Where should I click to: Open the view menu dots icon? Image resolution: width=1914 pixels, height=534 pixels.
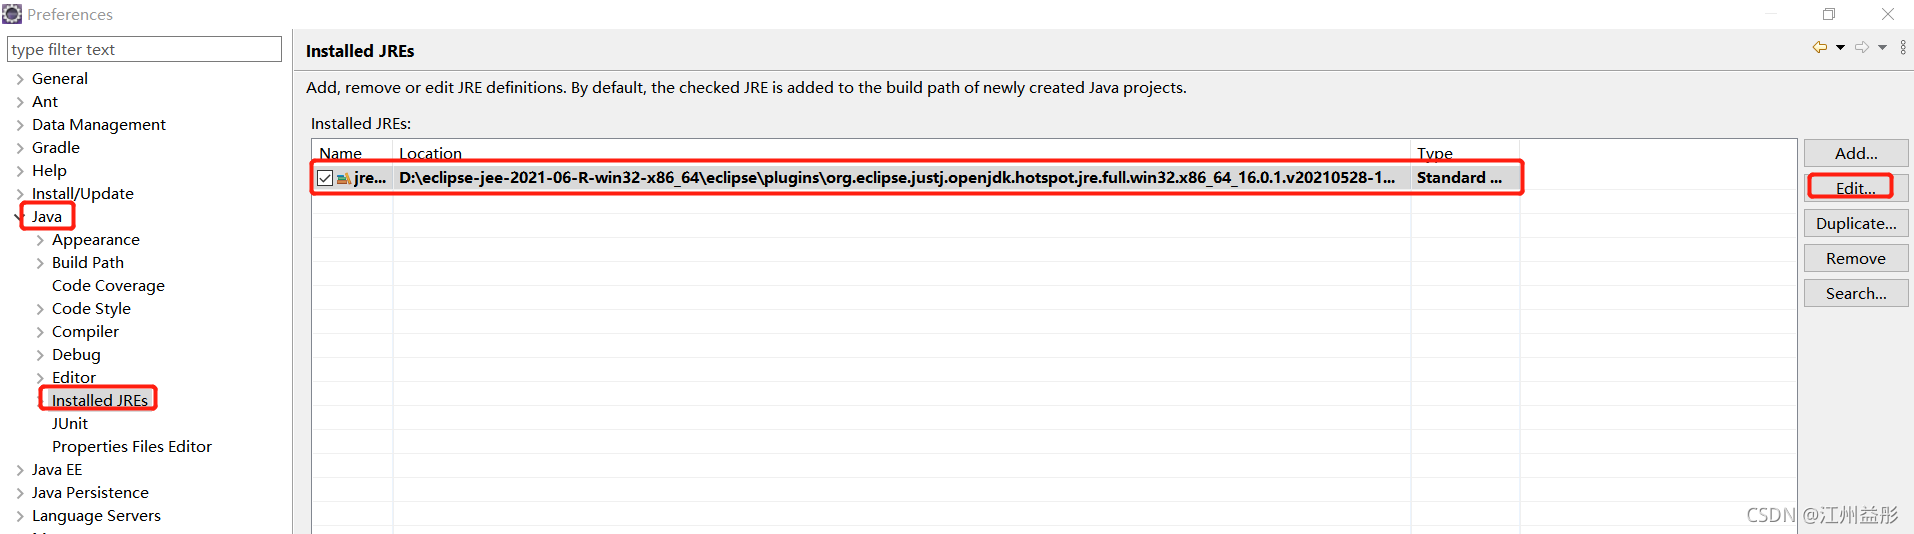pos(1903,47)
